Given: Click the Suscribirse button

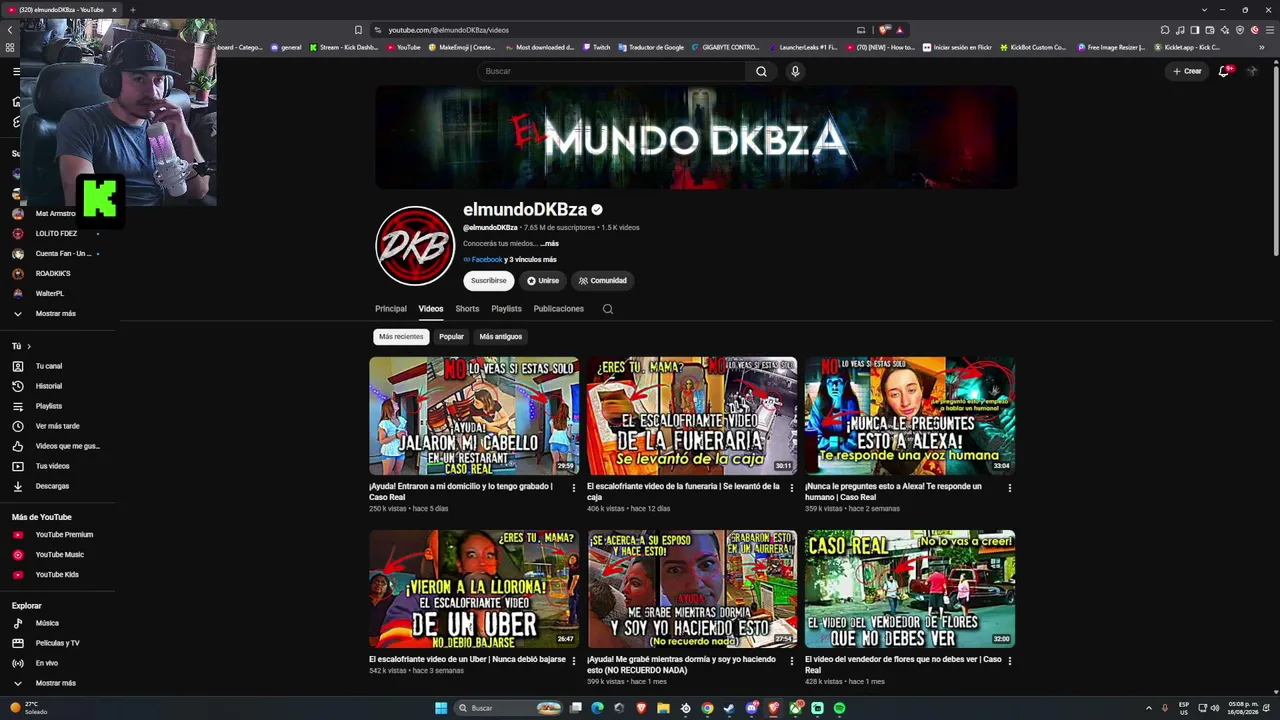Looking at the screenshot, I should (x=489, y=281).
